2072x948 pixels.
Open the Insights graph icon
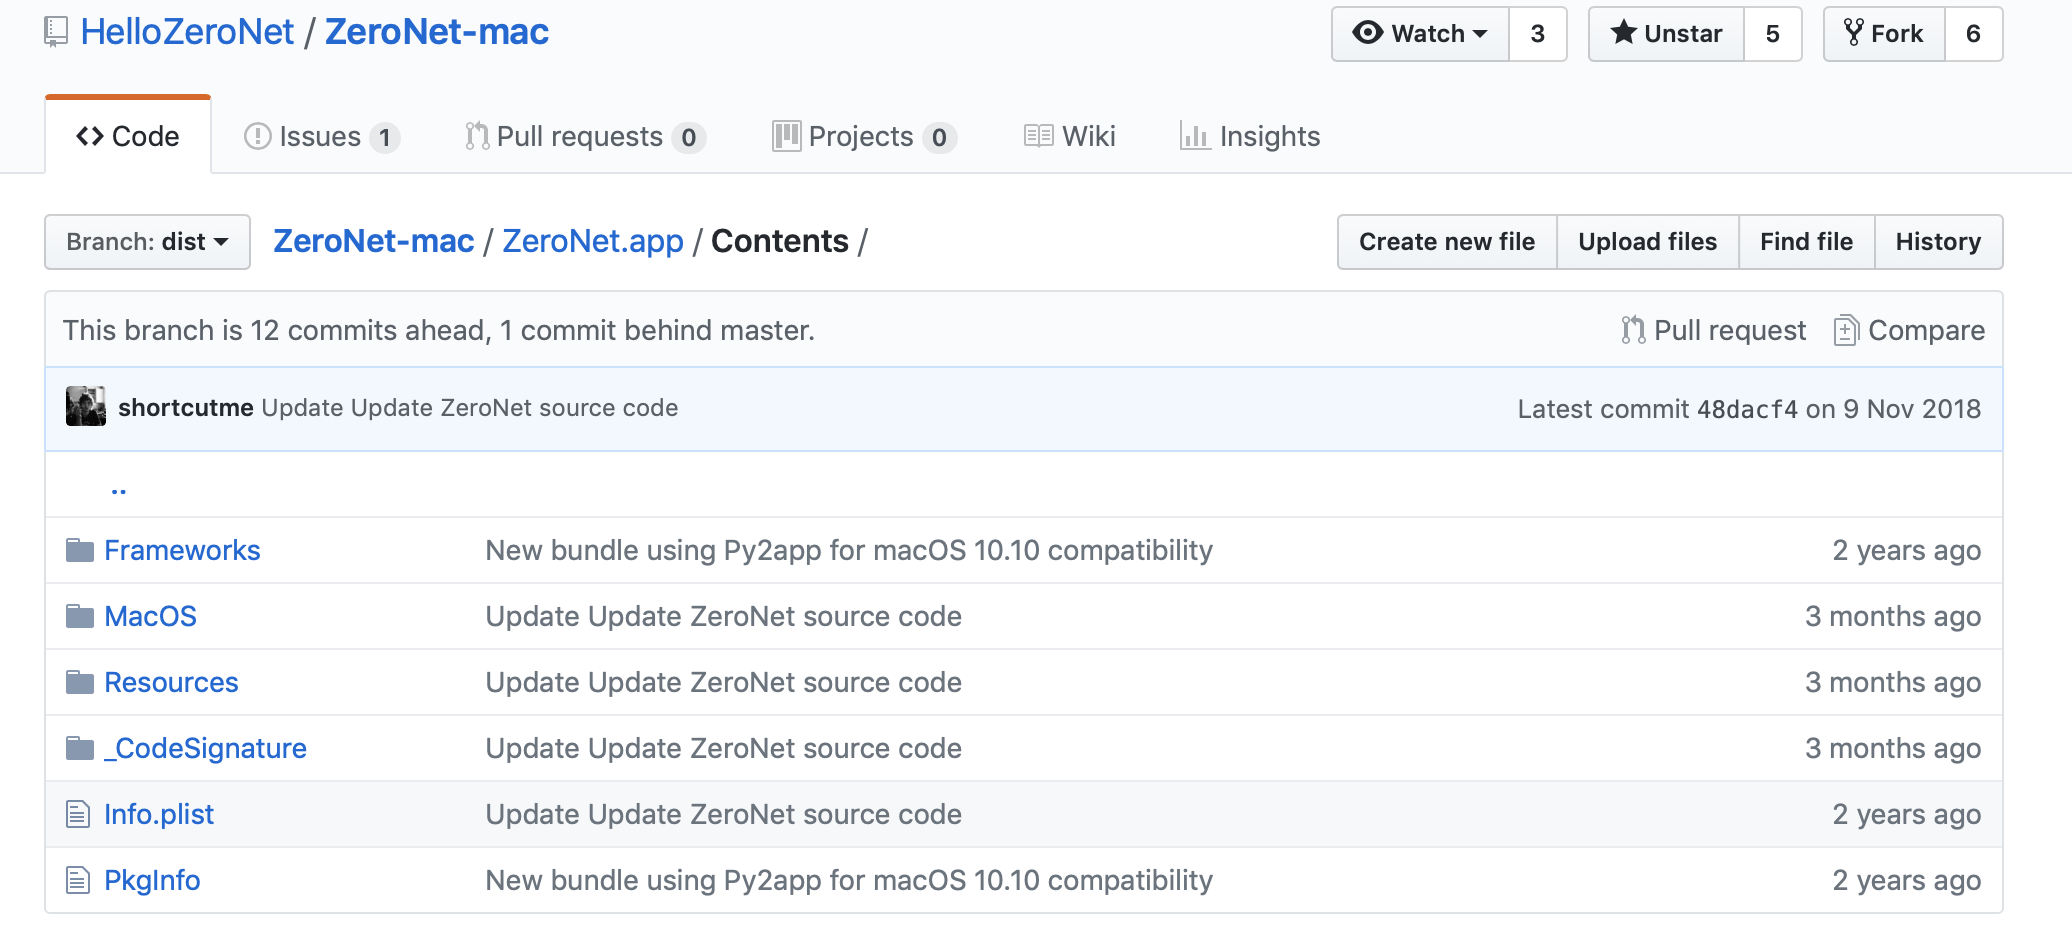point(1196,135)
